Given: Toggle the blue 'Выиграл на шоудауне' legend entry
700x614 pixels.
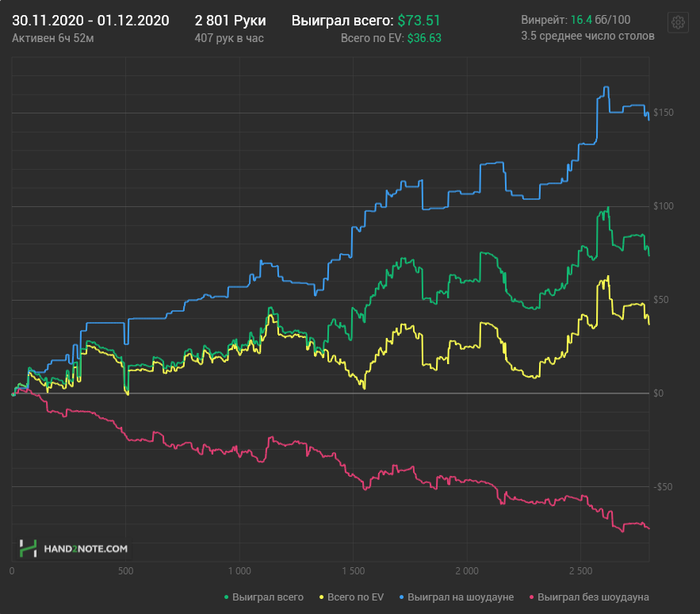Looking at the screenshot, I should click(x=456, y=597).
